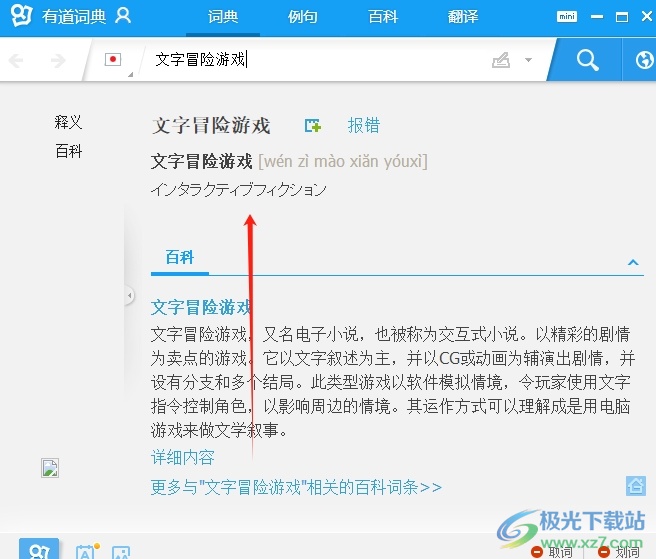Click the dictionary icon in bottom bar
The height and width of the screenshot is (559, 656).
[x=38, y=551]
